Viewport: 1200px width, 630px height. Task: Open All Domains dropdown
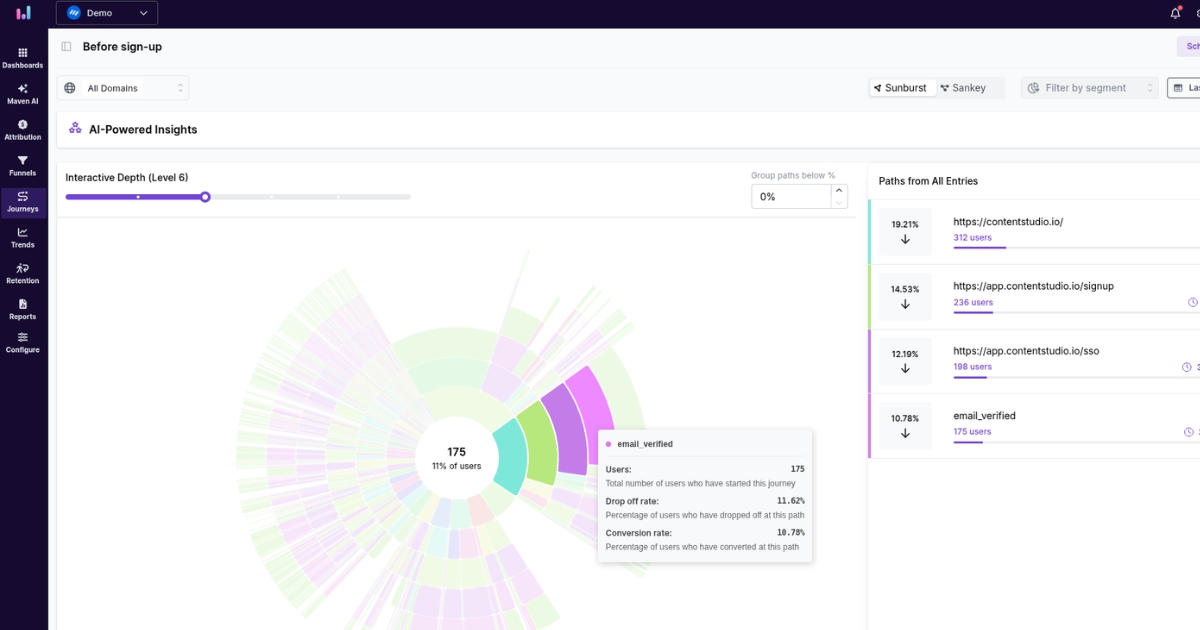(x=123, y=88)
